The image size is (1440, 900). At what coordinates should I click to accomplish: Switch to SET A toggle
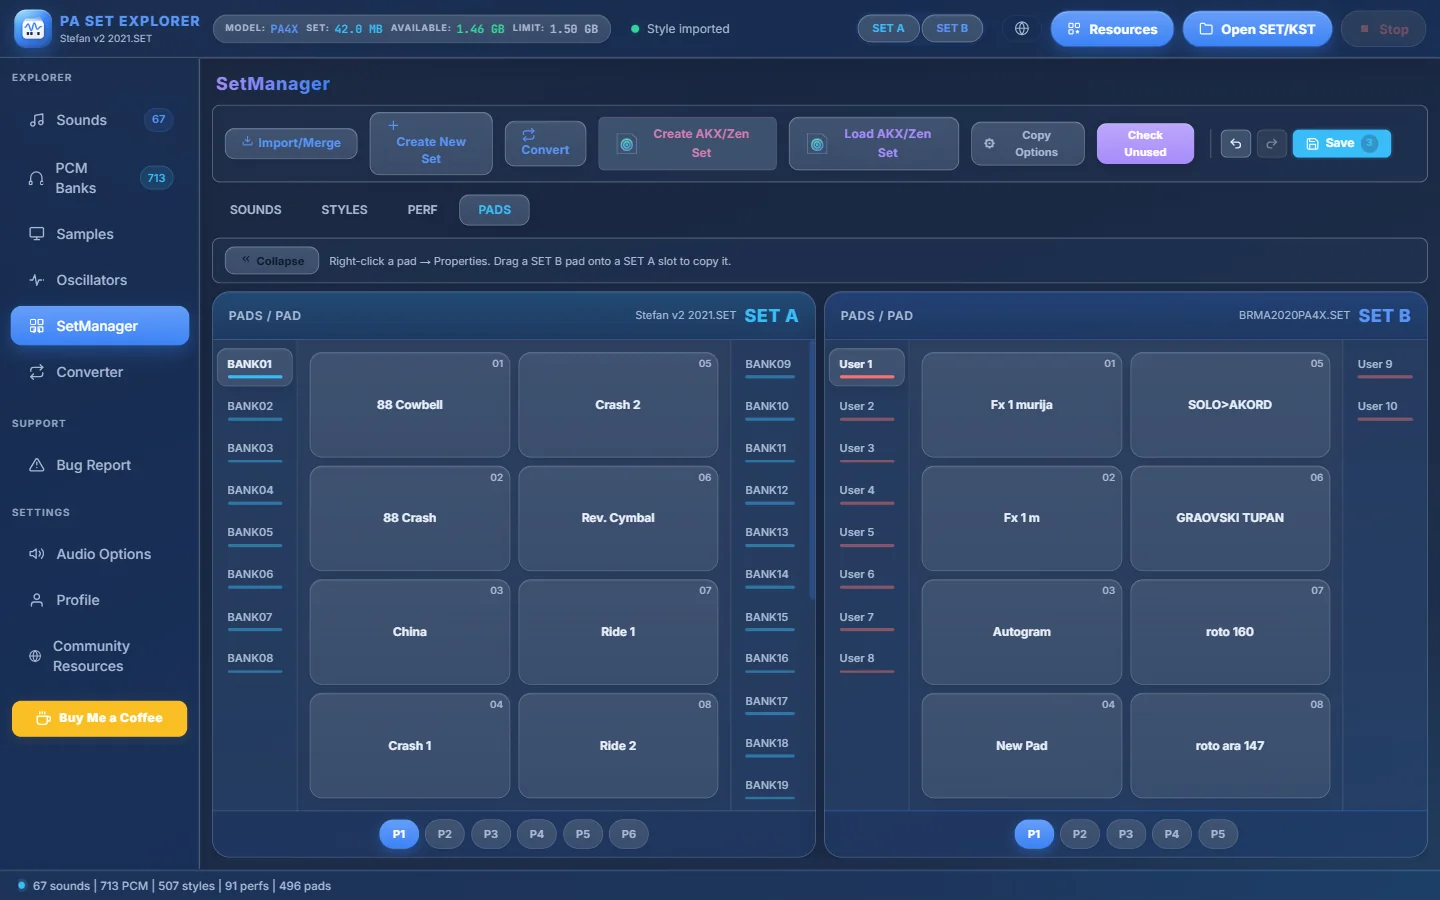tap(888, 29)
